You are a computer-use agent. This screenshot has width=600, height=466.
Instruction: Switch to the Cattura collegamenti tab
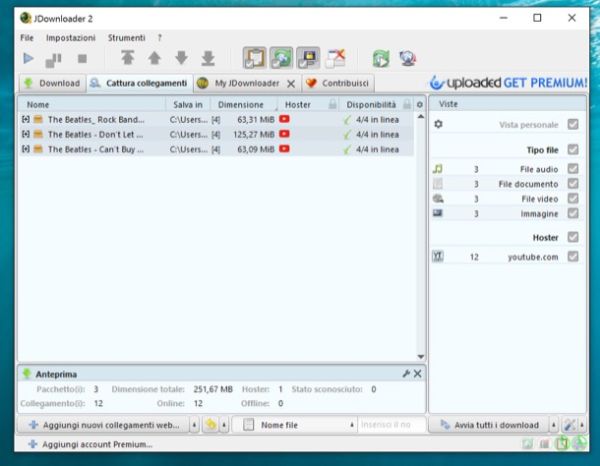(140, 83)
